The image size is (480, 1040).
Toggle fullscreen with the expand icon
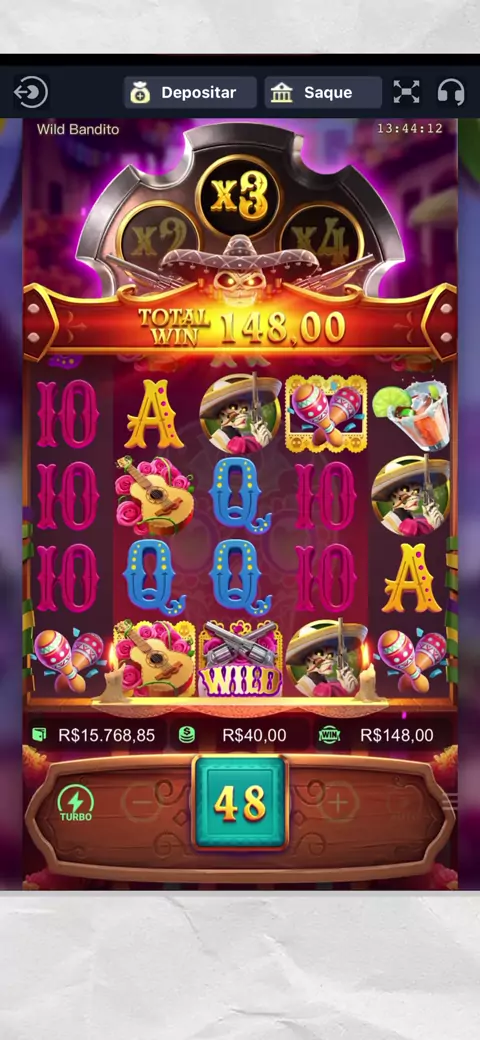tap(406, 92)
